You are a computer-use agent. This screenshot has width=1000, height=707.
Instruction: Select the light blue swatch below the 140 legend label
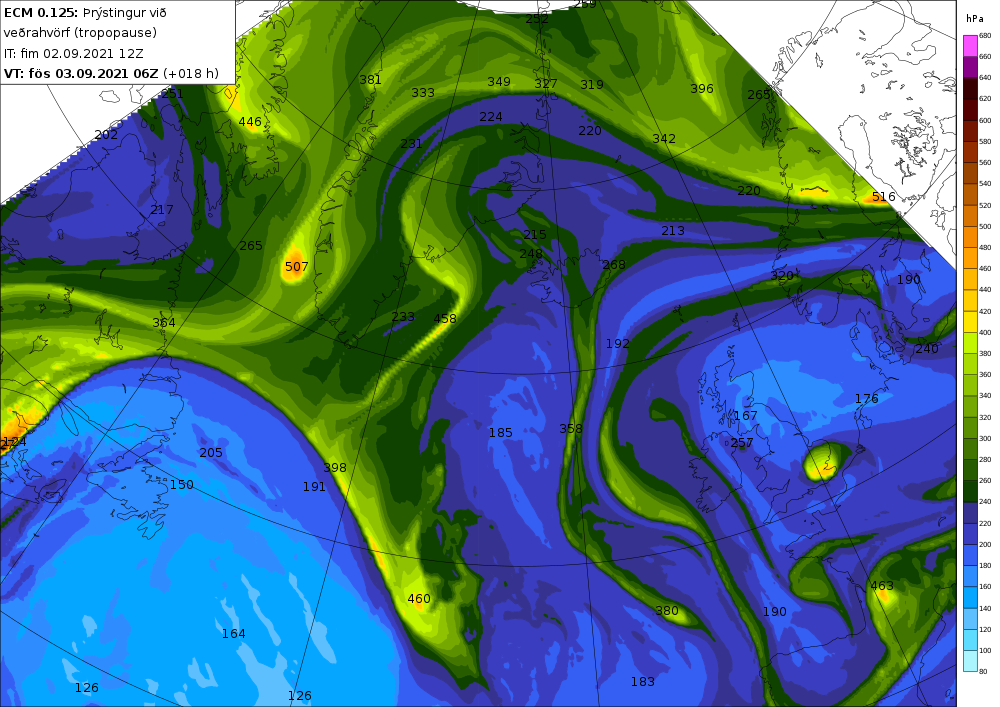[x=970, y=618]
